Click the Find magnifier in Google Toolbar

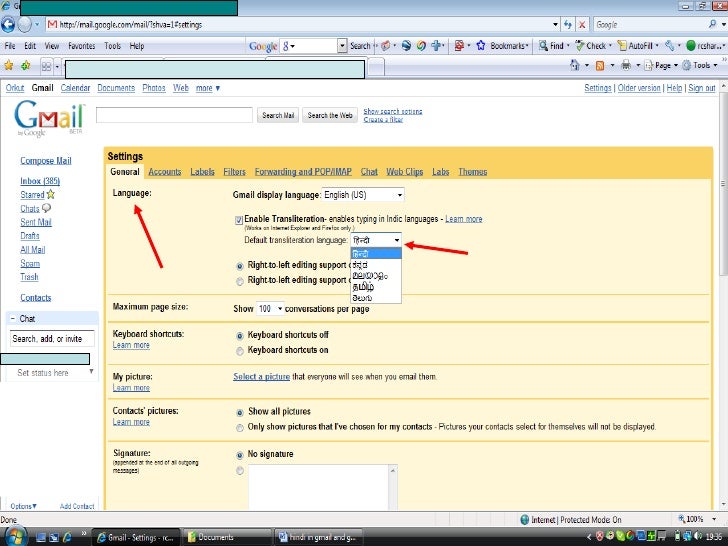[x=543, y=46]
